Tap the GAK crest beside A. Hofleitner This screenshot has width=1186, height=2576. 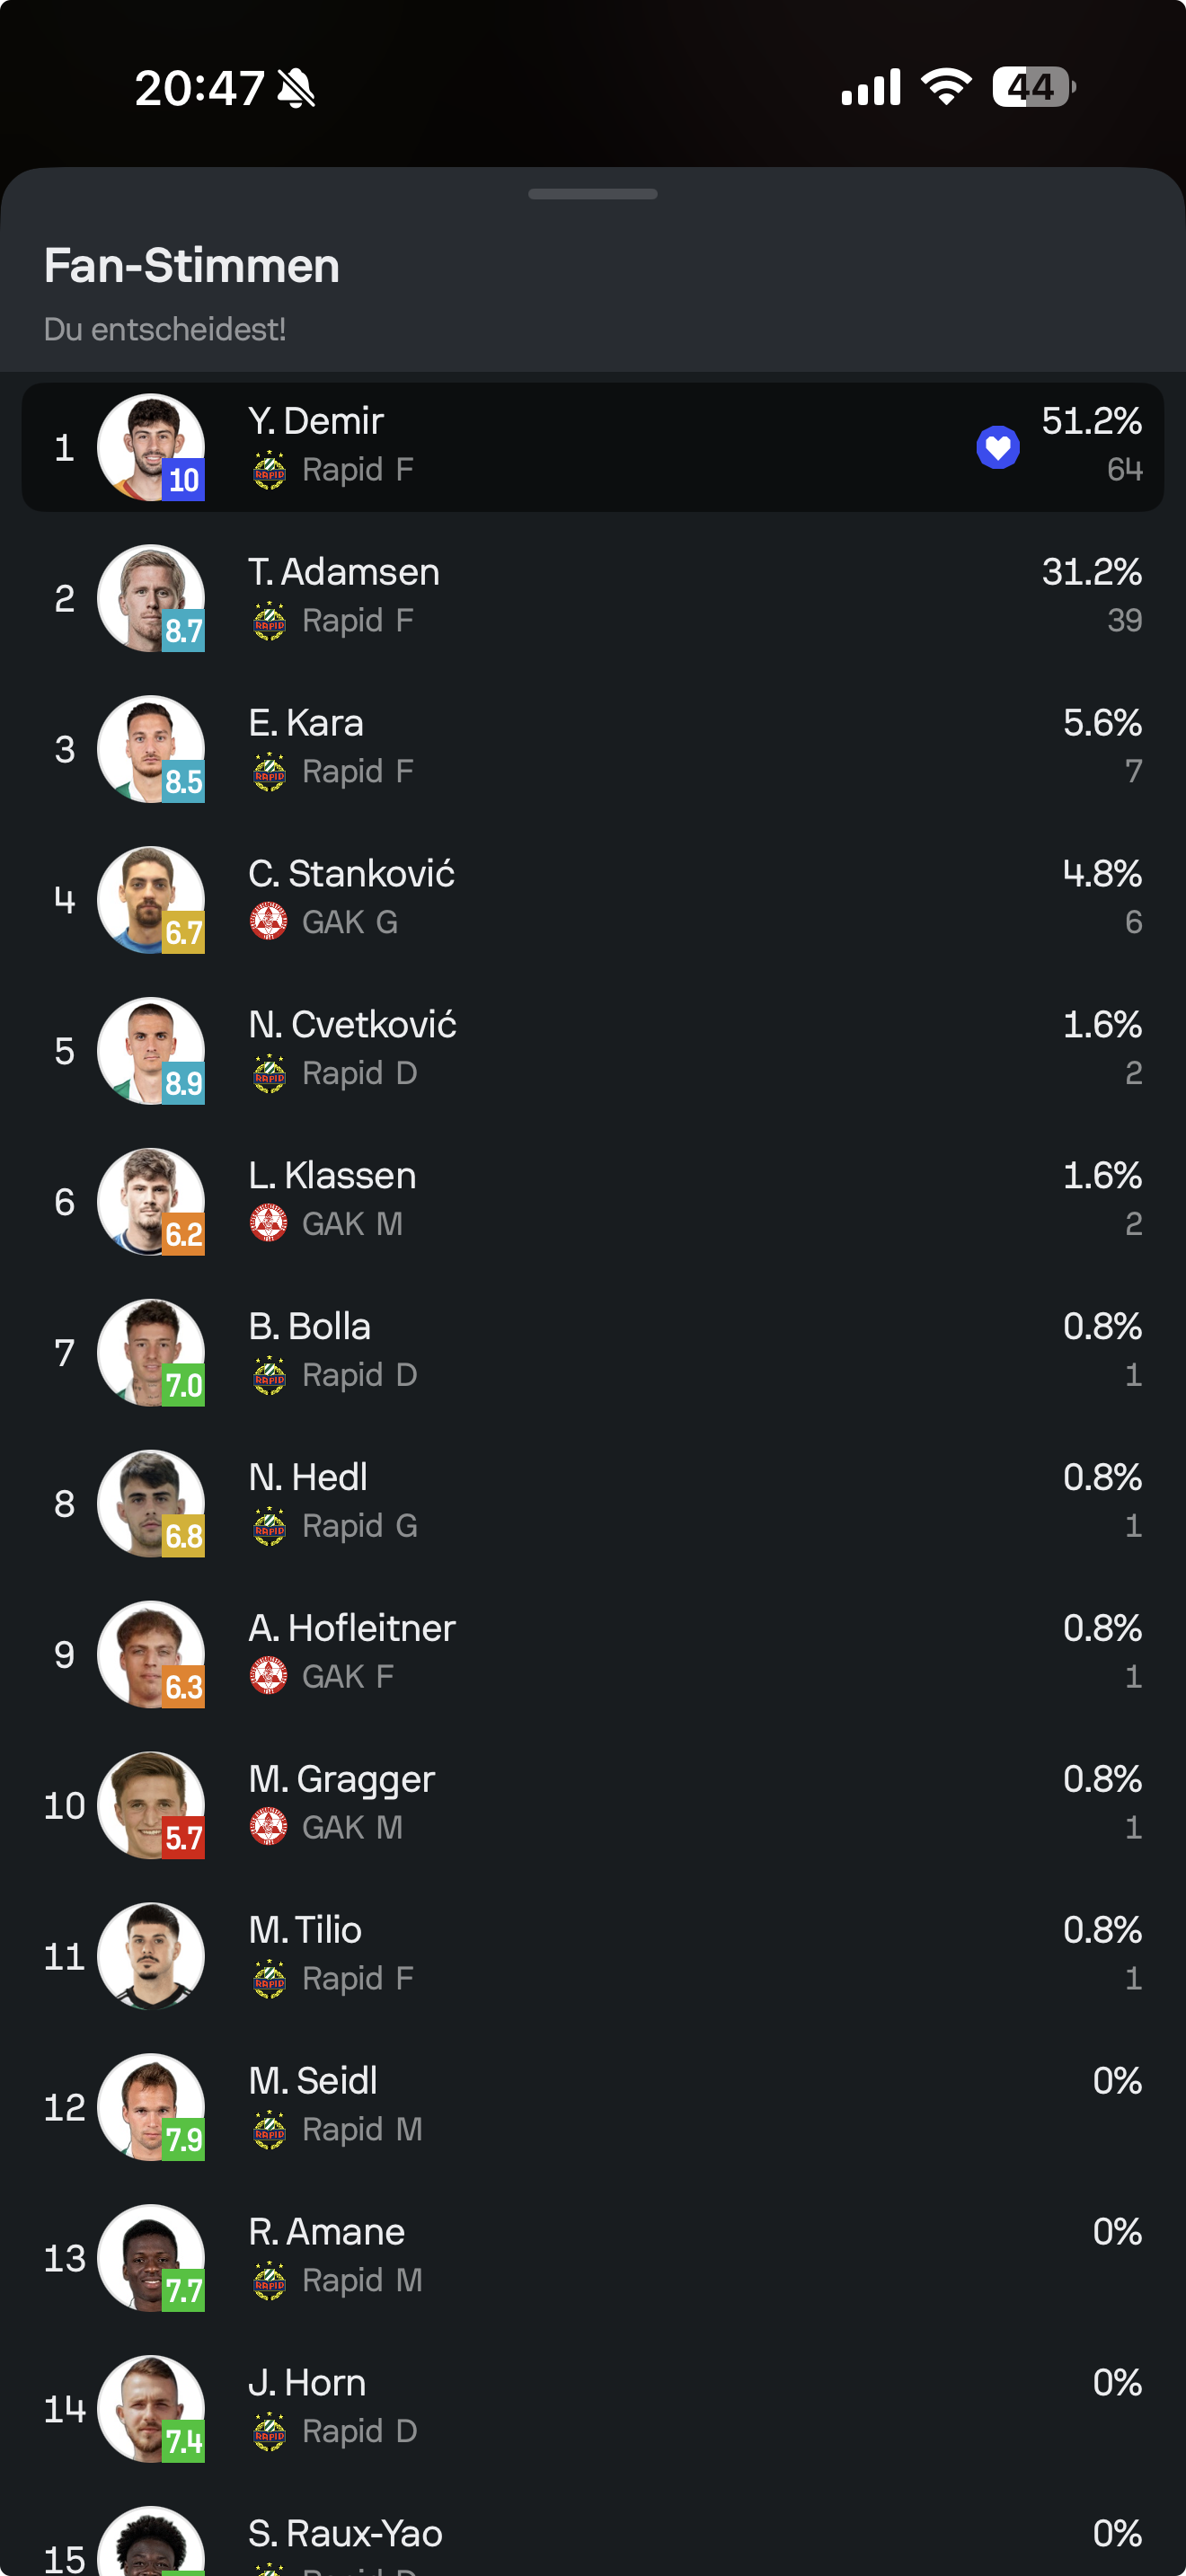click(269, 1676)
